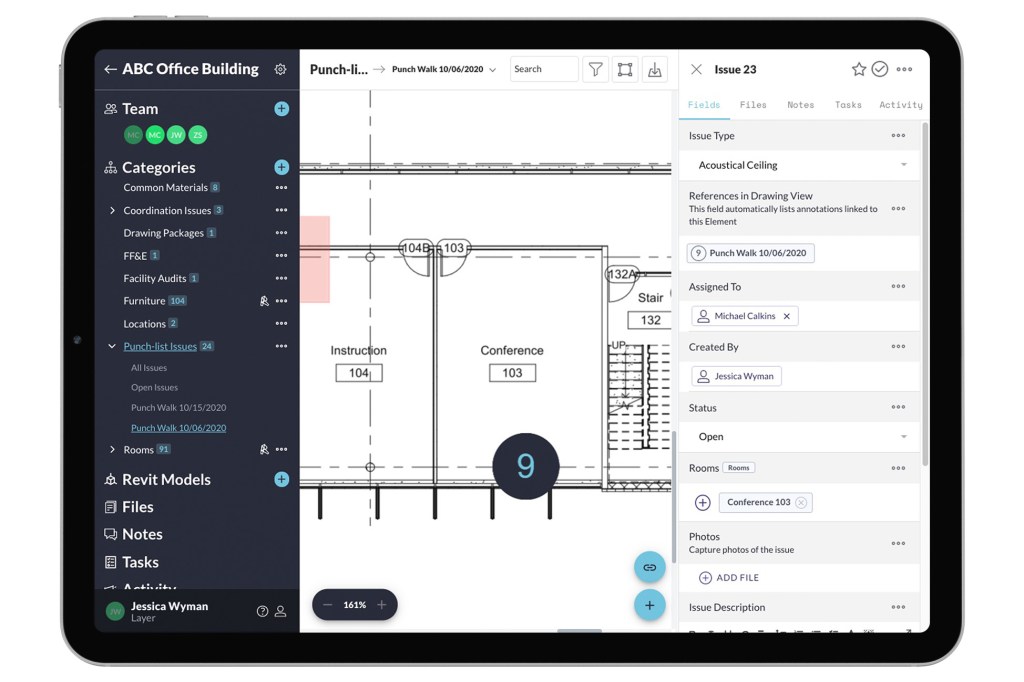Switch to the Notes tab
The width and height of the screenshot is (1024, 682).
[x=800, y=105]
